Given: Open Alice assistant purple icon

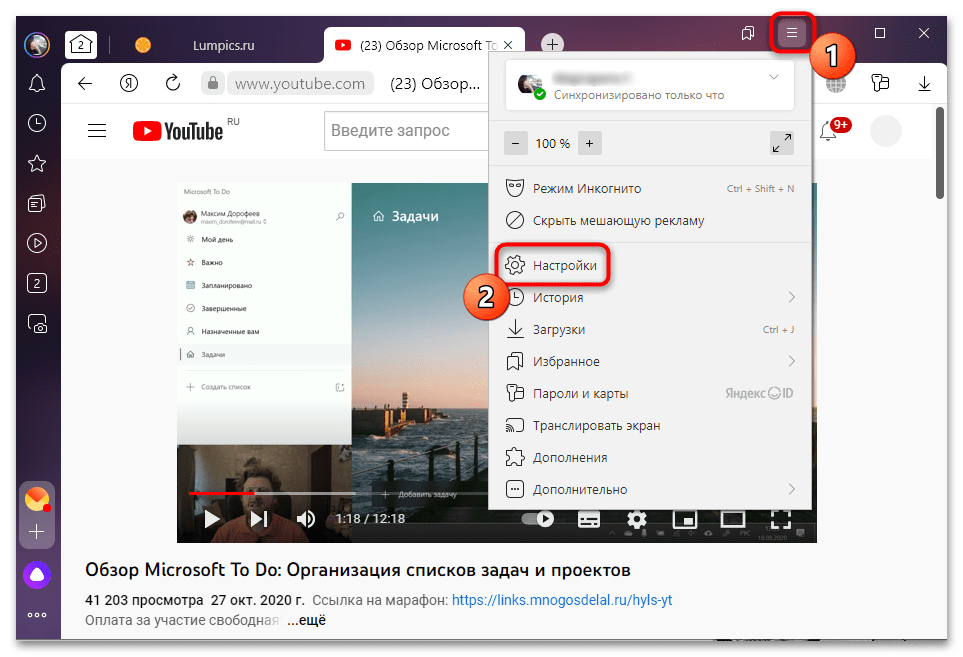Looking at the screenshot, I should click(37, 574).
